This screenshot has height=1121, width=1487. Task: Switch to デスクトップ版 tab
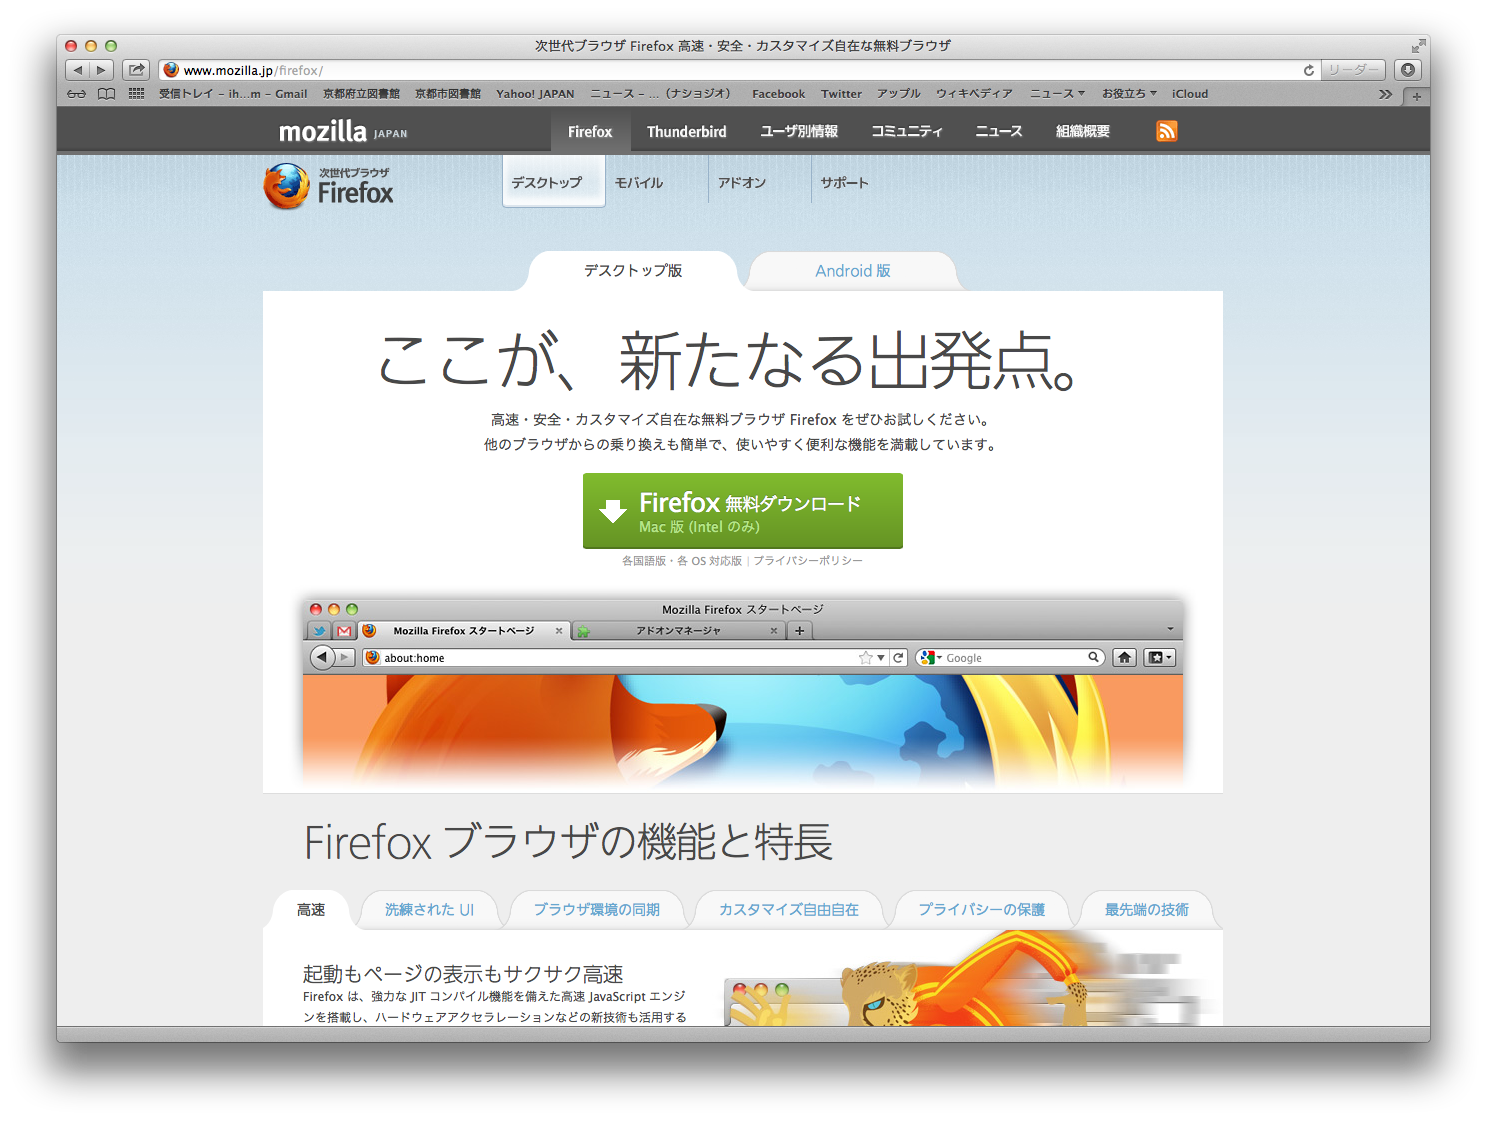pos(633,271)
